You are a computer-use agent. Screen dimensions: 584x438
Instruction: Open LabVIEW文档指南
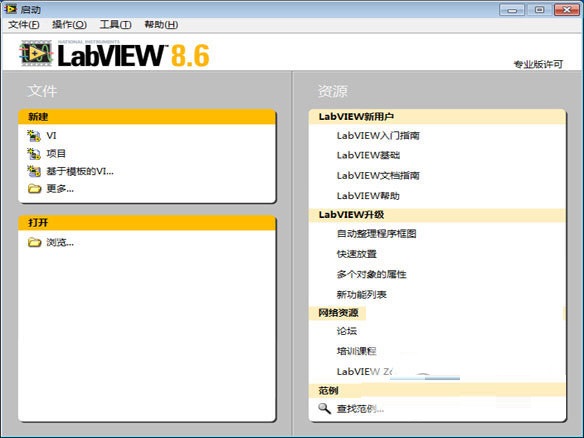pos(378,175)
